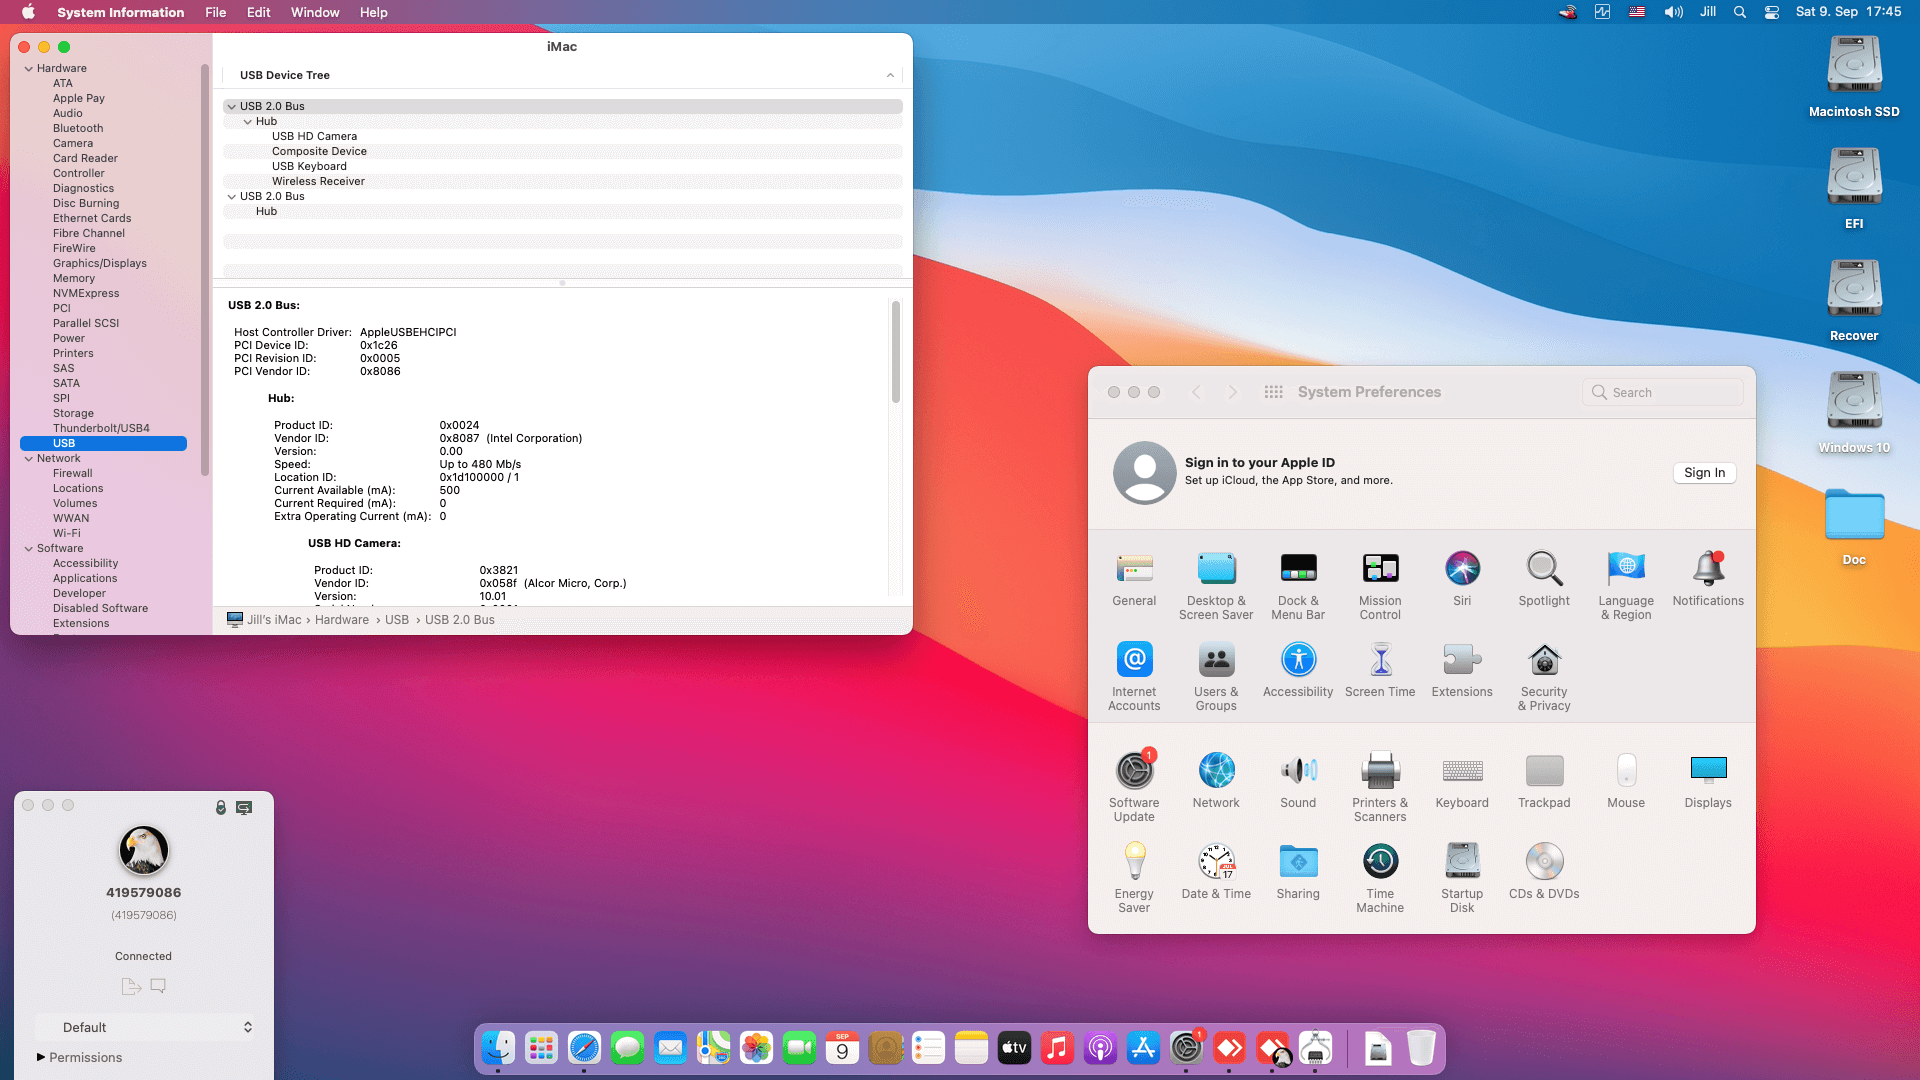The image size is (1920, 1080).
Task: Open Displays preferences pane
Action: click(1708, 781)
